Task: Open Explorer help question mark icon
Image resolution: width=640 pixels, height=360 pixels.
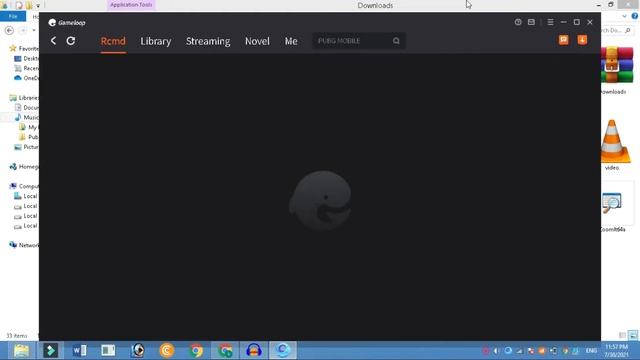Action: pos(635,16)
